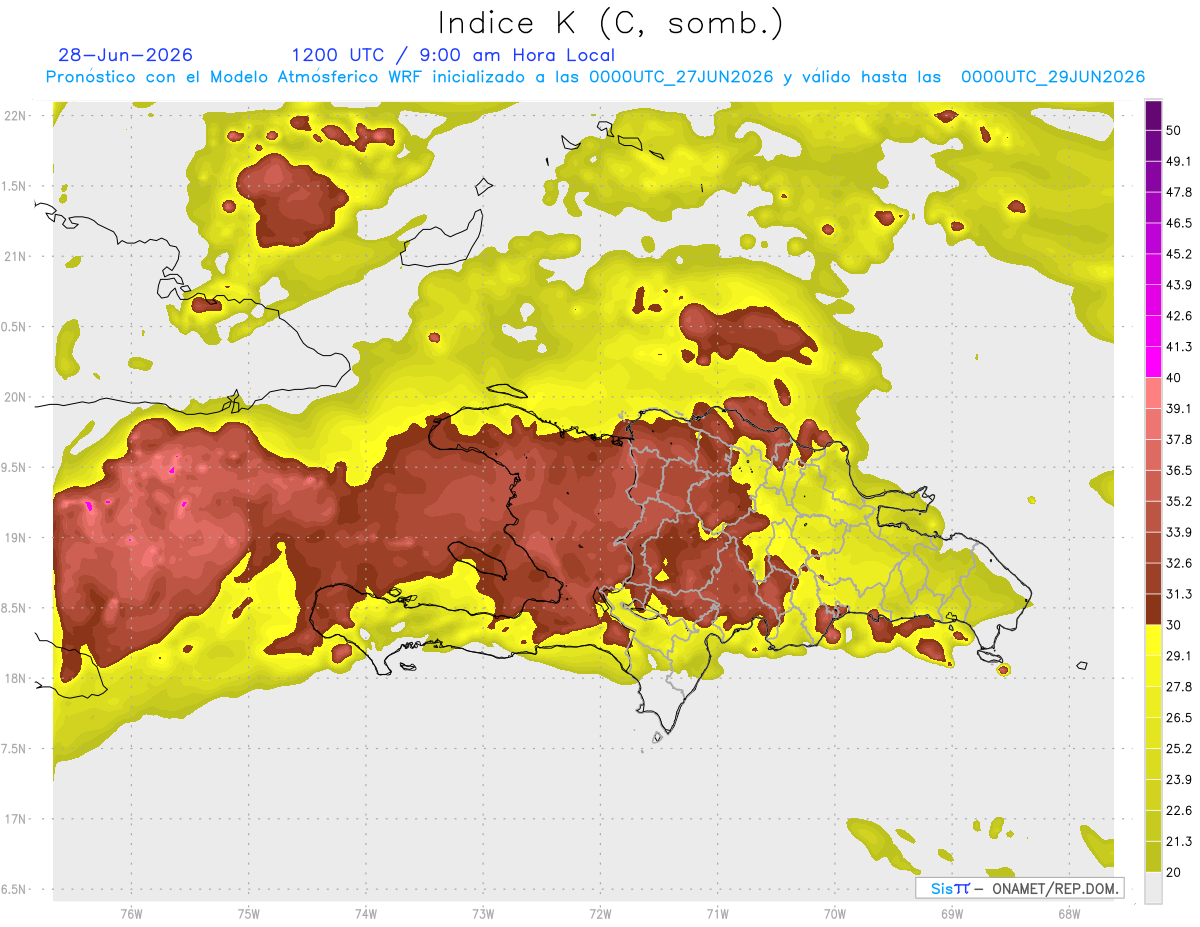Image resolution: width=1200 pixels, height=927 pixels.
Task: Click the 20N latitude label
Action: click(14, 397)
